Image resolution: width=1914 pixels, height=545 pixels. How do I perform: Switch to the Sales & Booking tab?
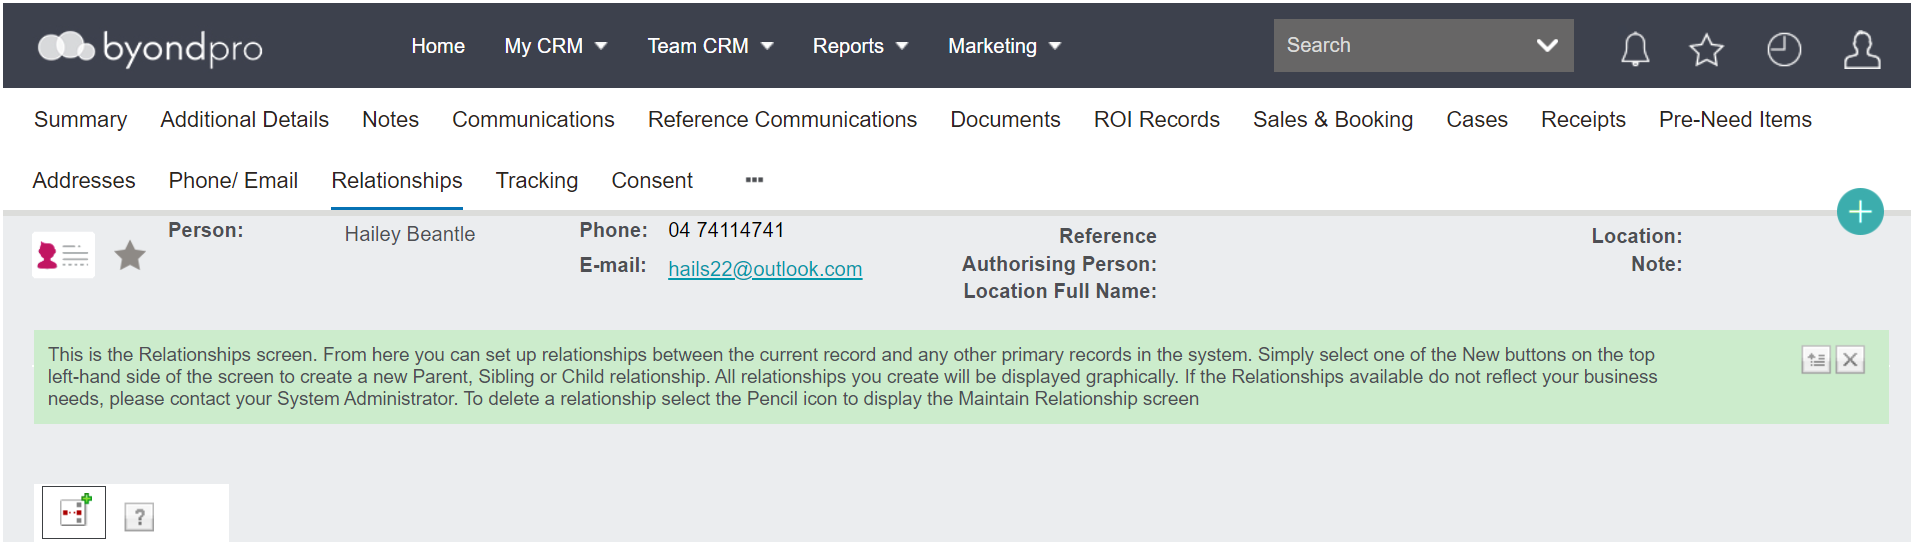[1333, 120]
